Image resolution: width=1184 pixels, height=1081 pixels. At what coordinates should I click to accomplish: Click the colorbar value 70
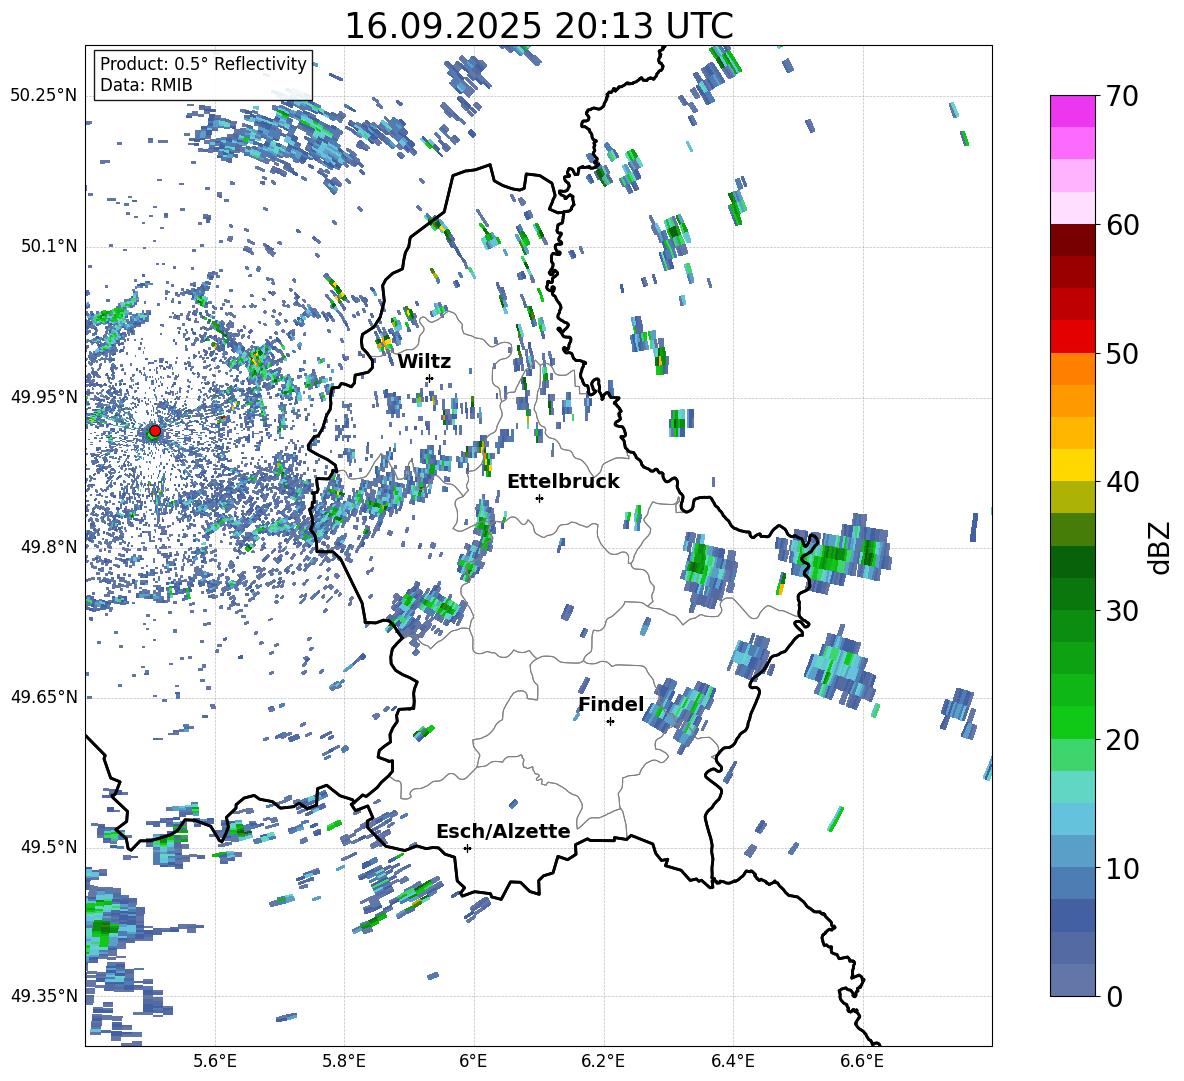(x=1122, y=96)
